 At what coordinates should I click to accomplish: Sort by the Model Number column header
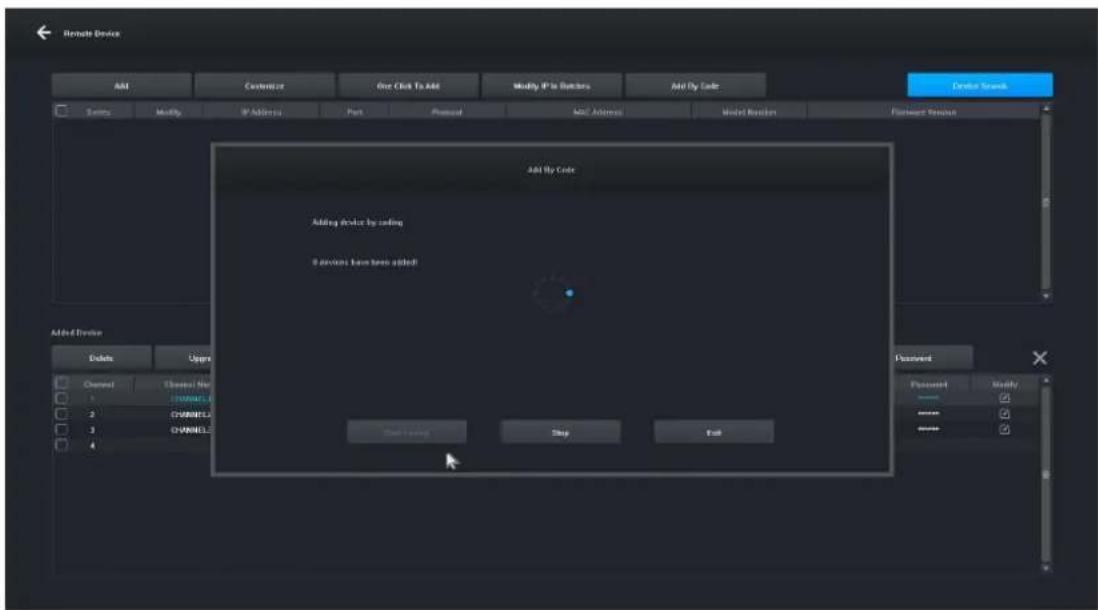click(x=749, y=112)
